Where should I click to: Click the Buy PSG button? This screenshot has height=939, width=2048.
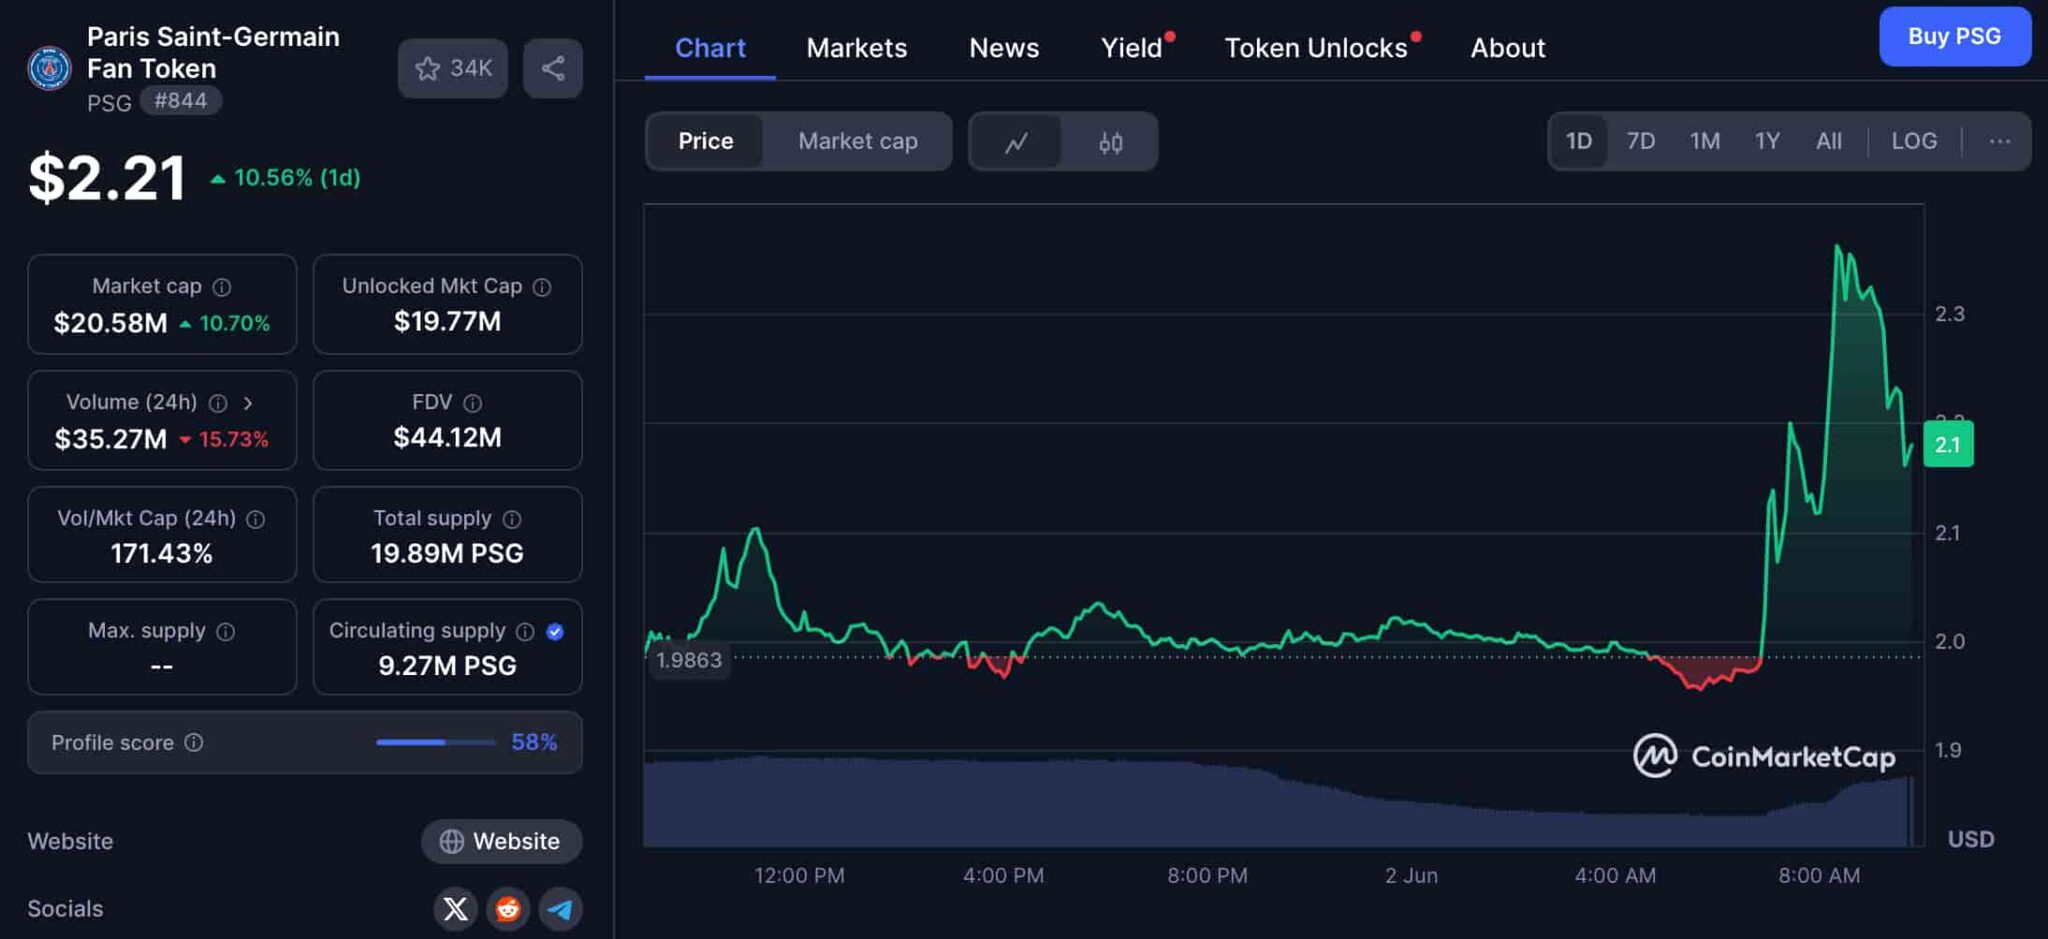1955,37
